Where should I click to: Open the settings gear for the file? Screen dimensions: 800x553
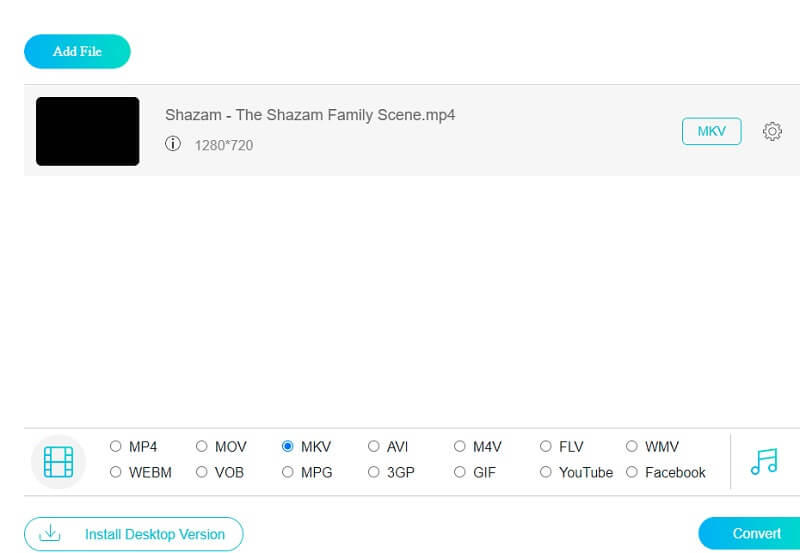(772, 131)
